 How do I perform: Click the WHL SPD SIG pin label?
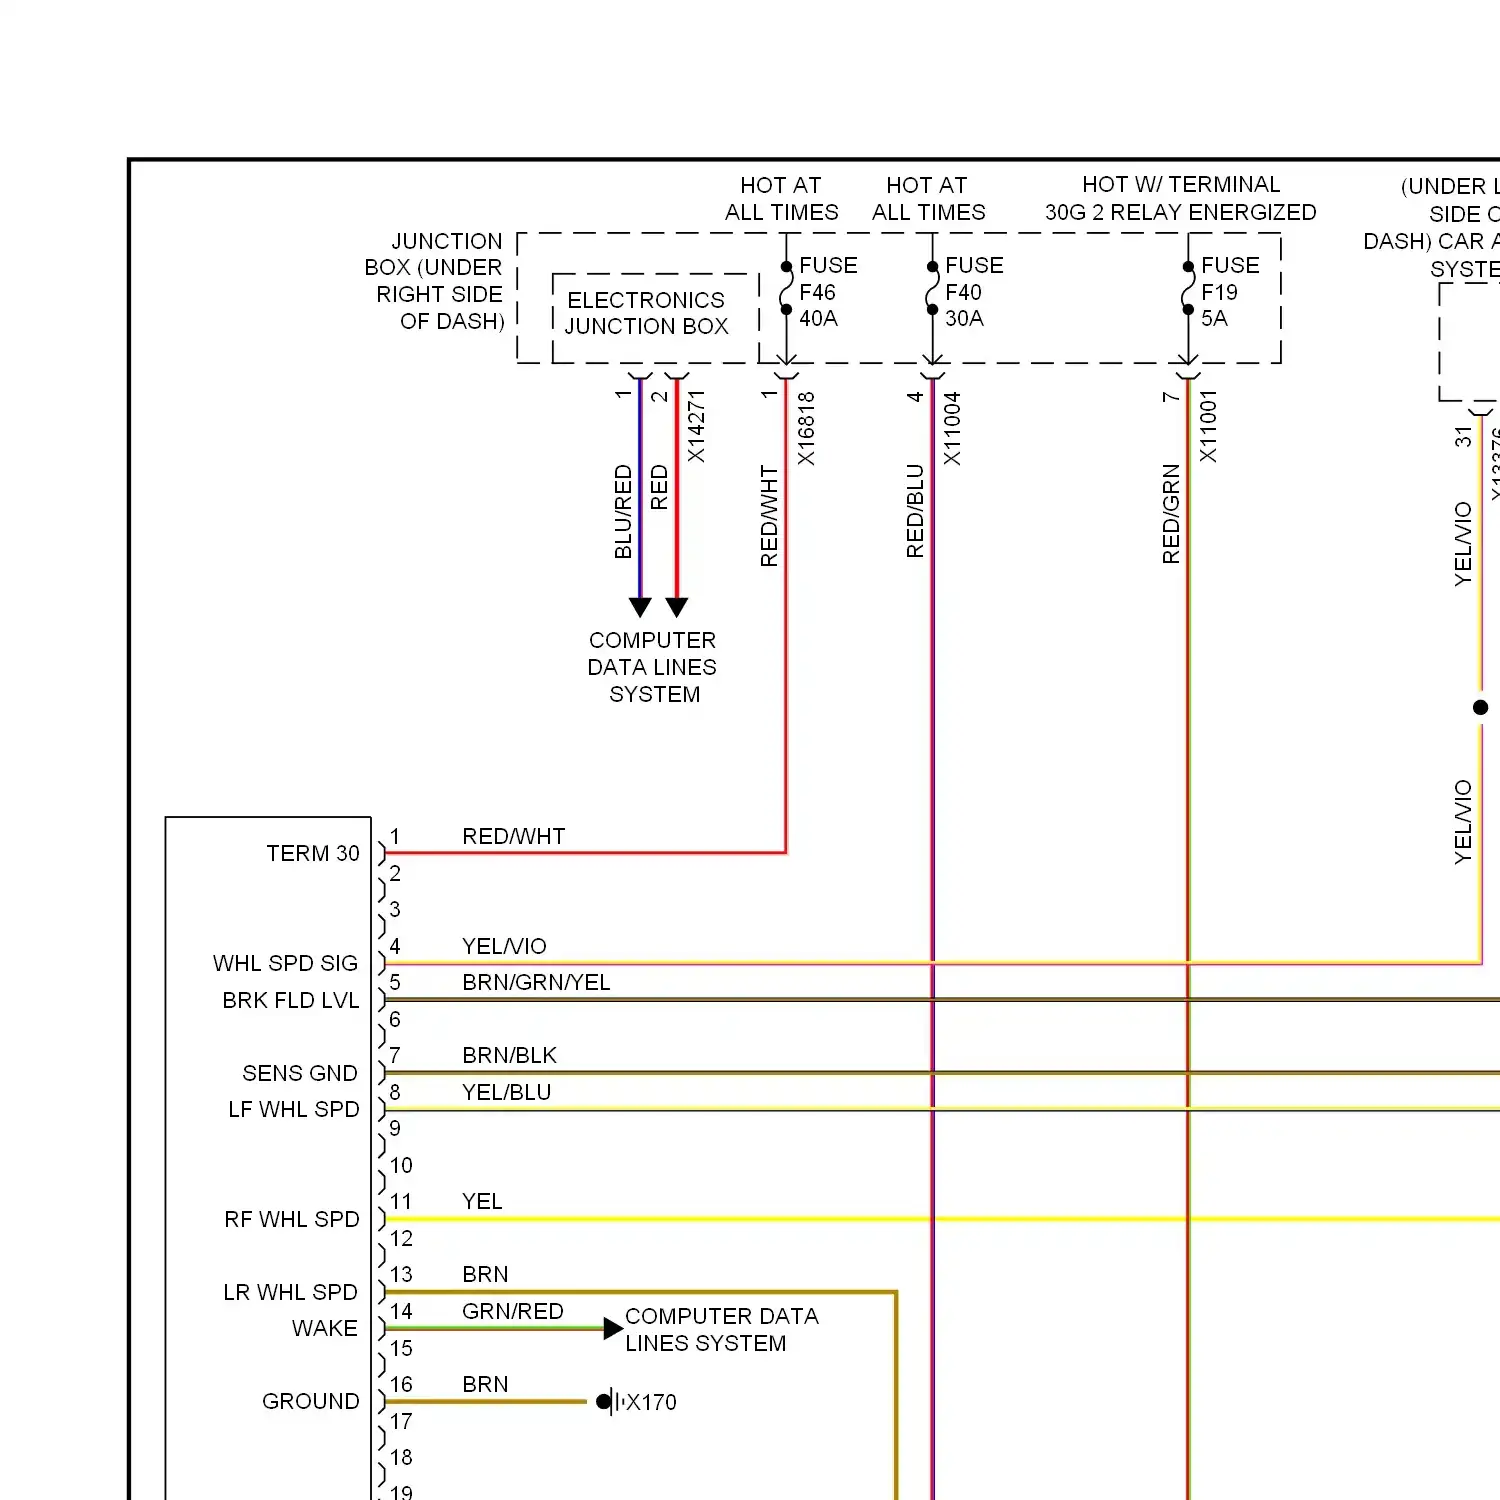(285, 963)
